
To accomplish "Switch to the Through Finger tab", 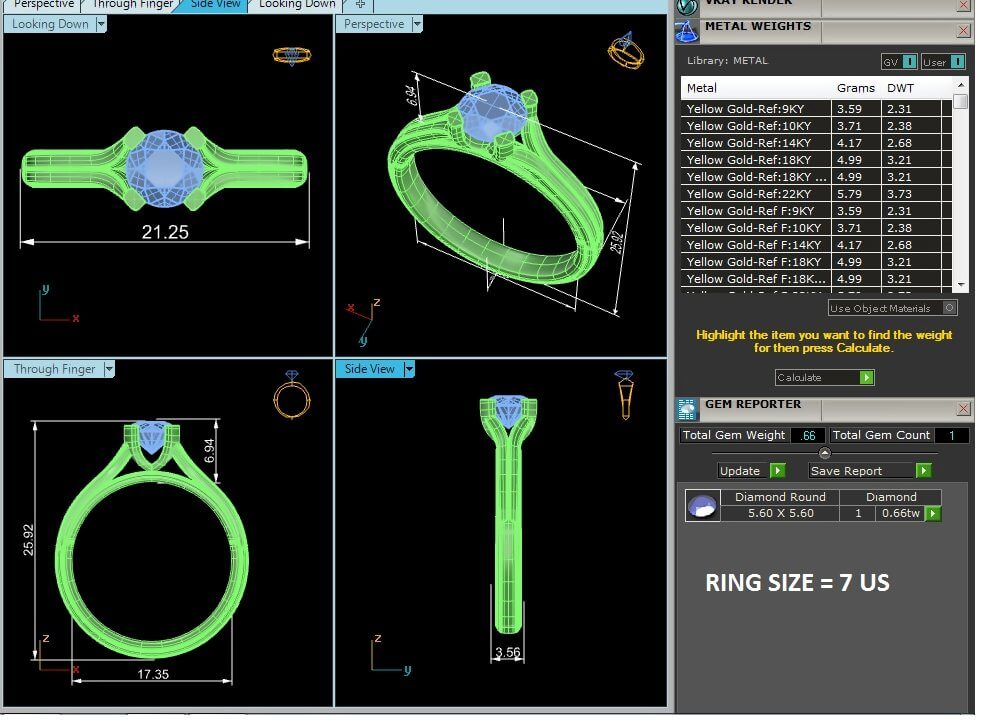I will pyautogui.click(x=133, y=5).
